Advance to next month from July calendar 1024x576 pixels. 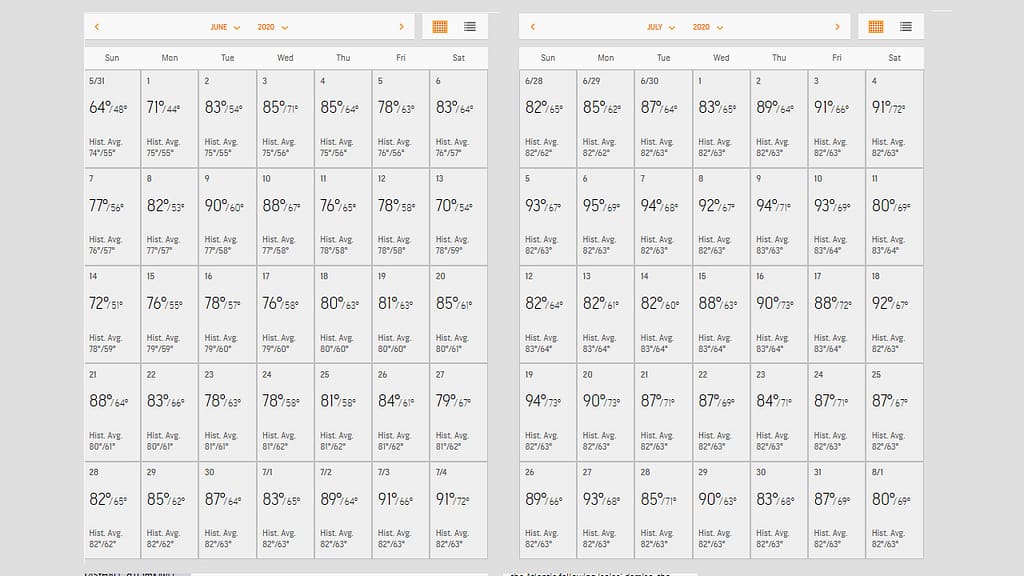[837, 27]
